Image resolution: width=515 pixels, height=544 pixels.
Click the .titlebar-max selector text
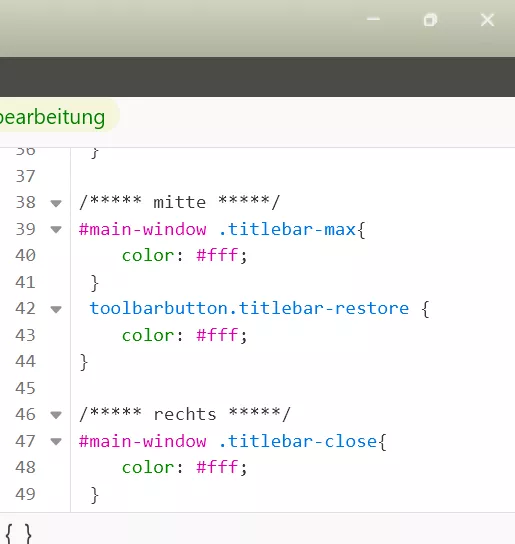[287, 229]
